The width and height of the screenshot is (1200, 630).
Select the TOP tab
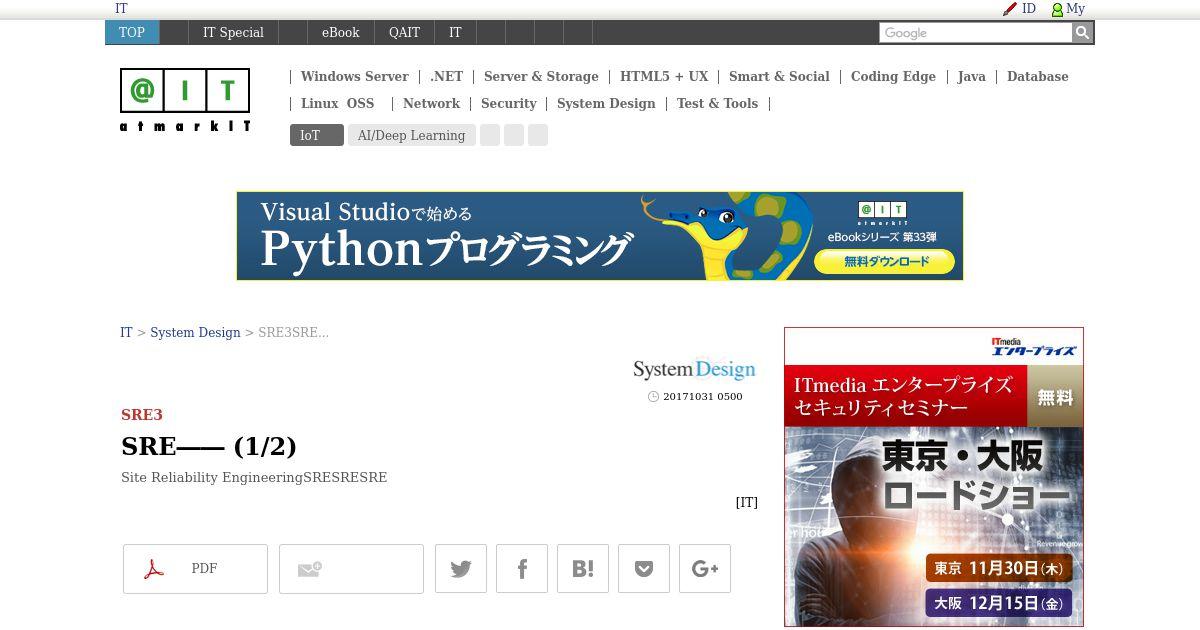(132, 32)
